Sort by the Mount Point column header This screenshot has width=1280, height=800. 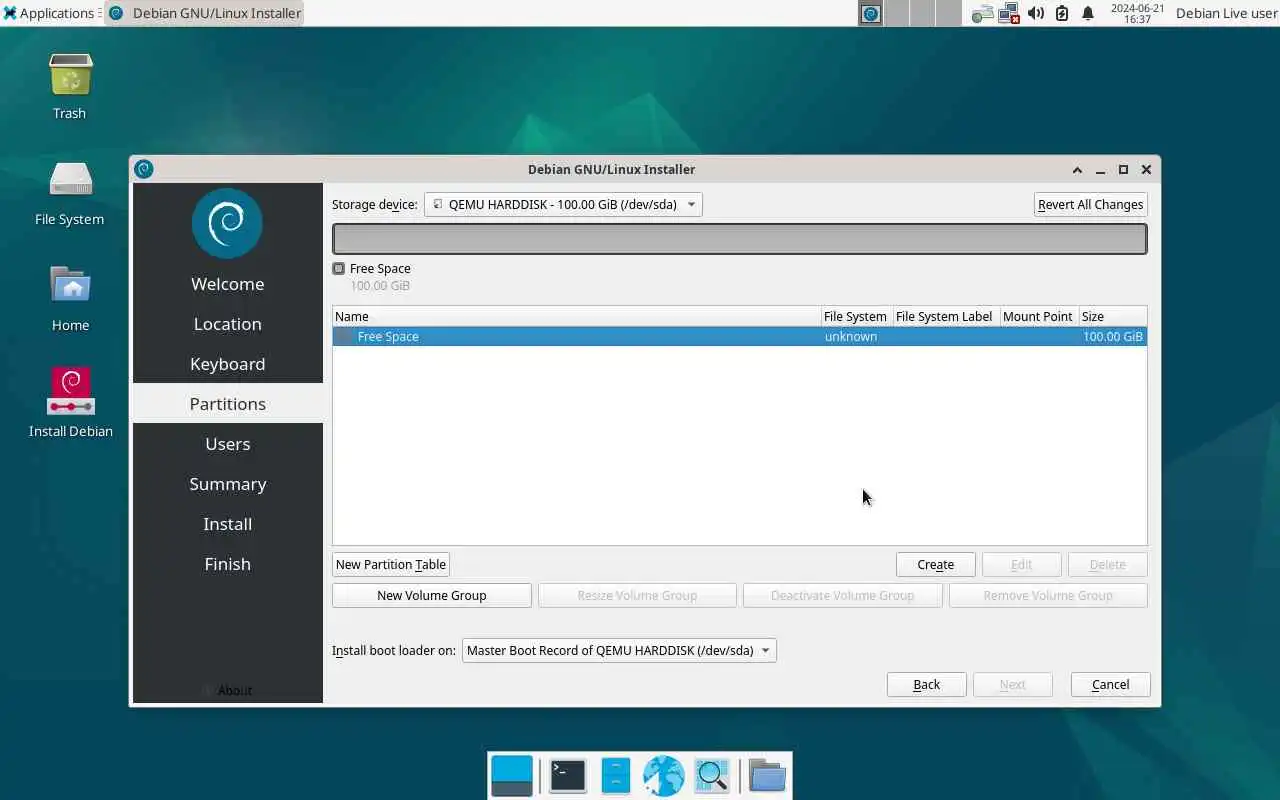click(1039, 316)
